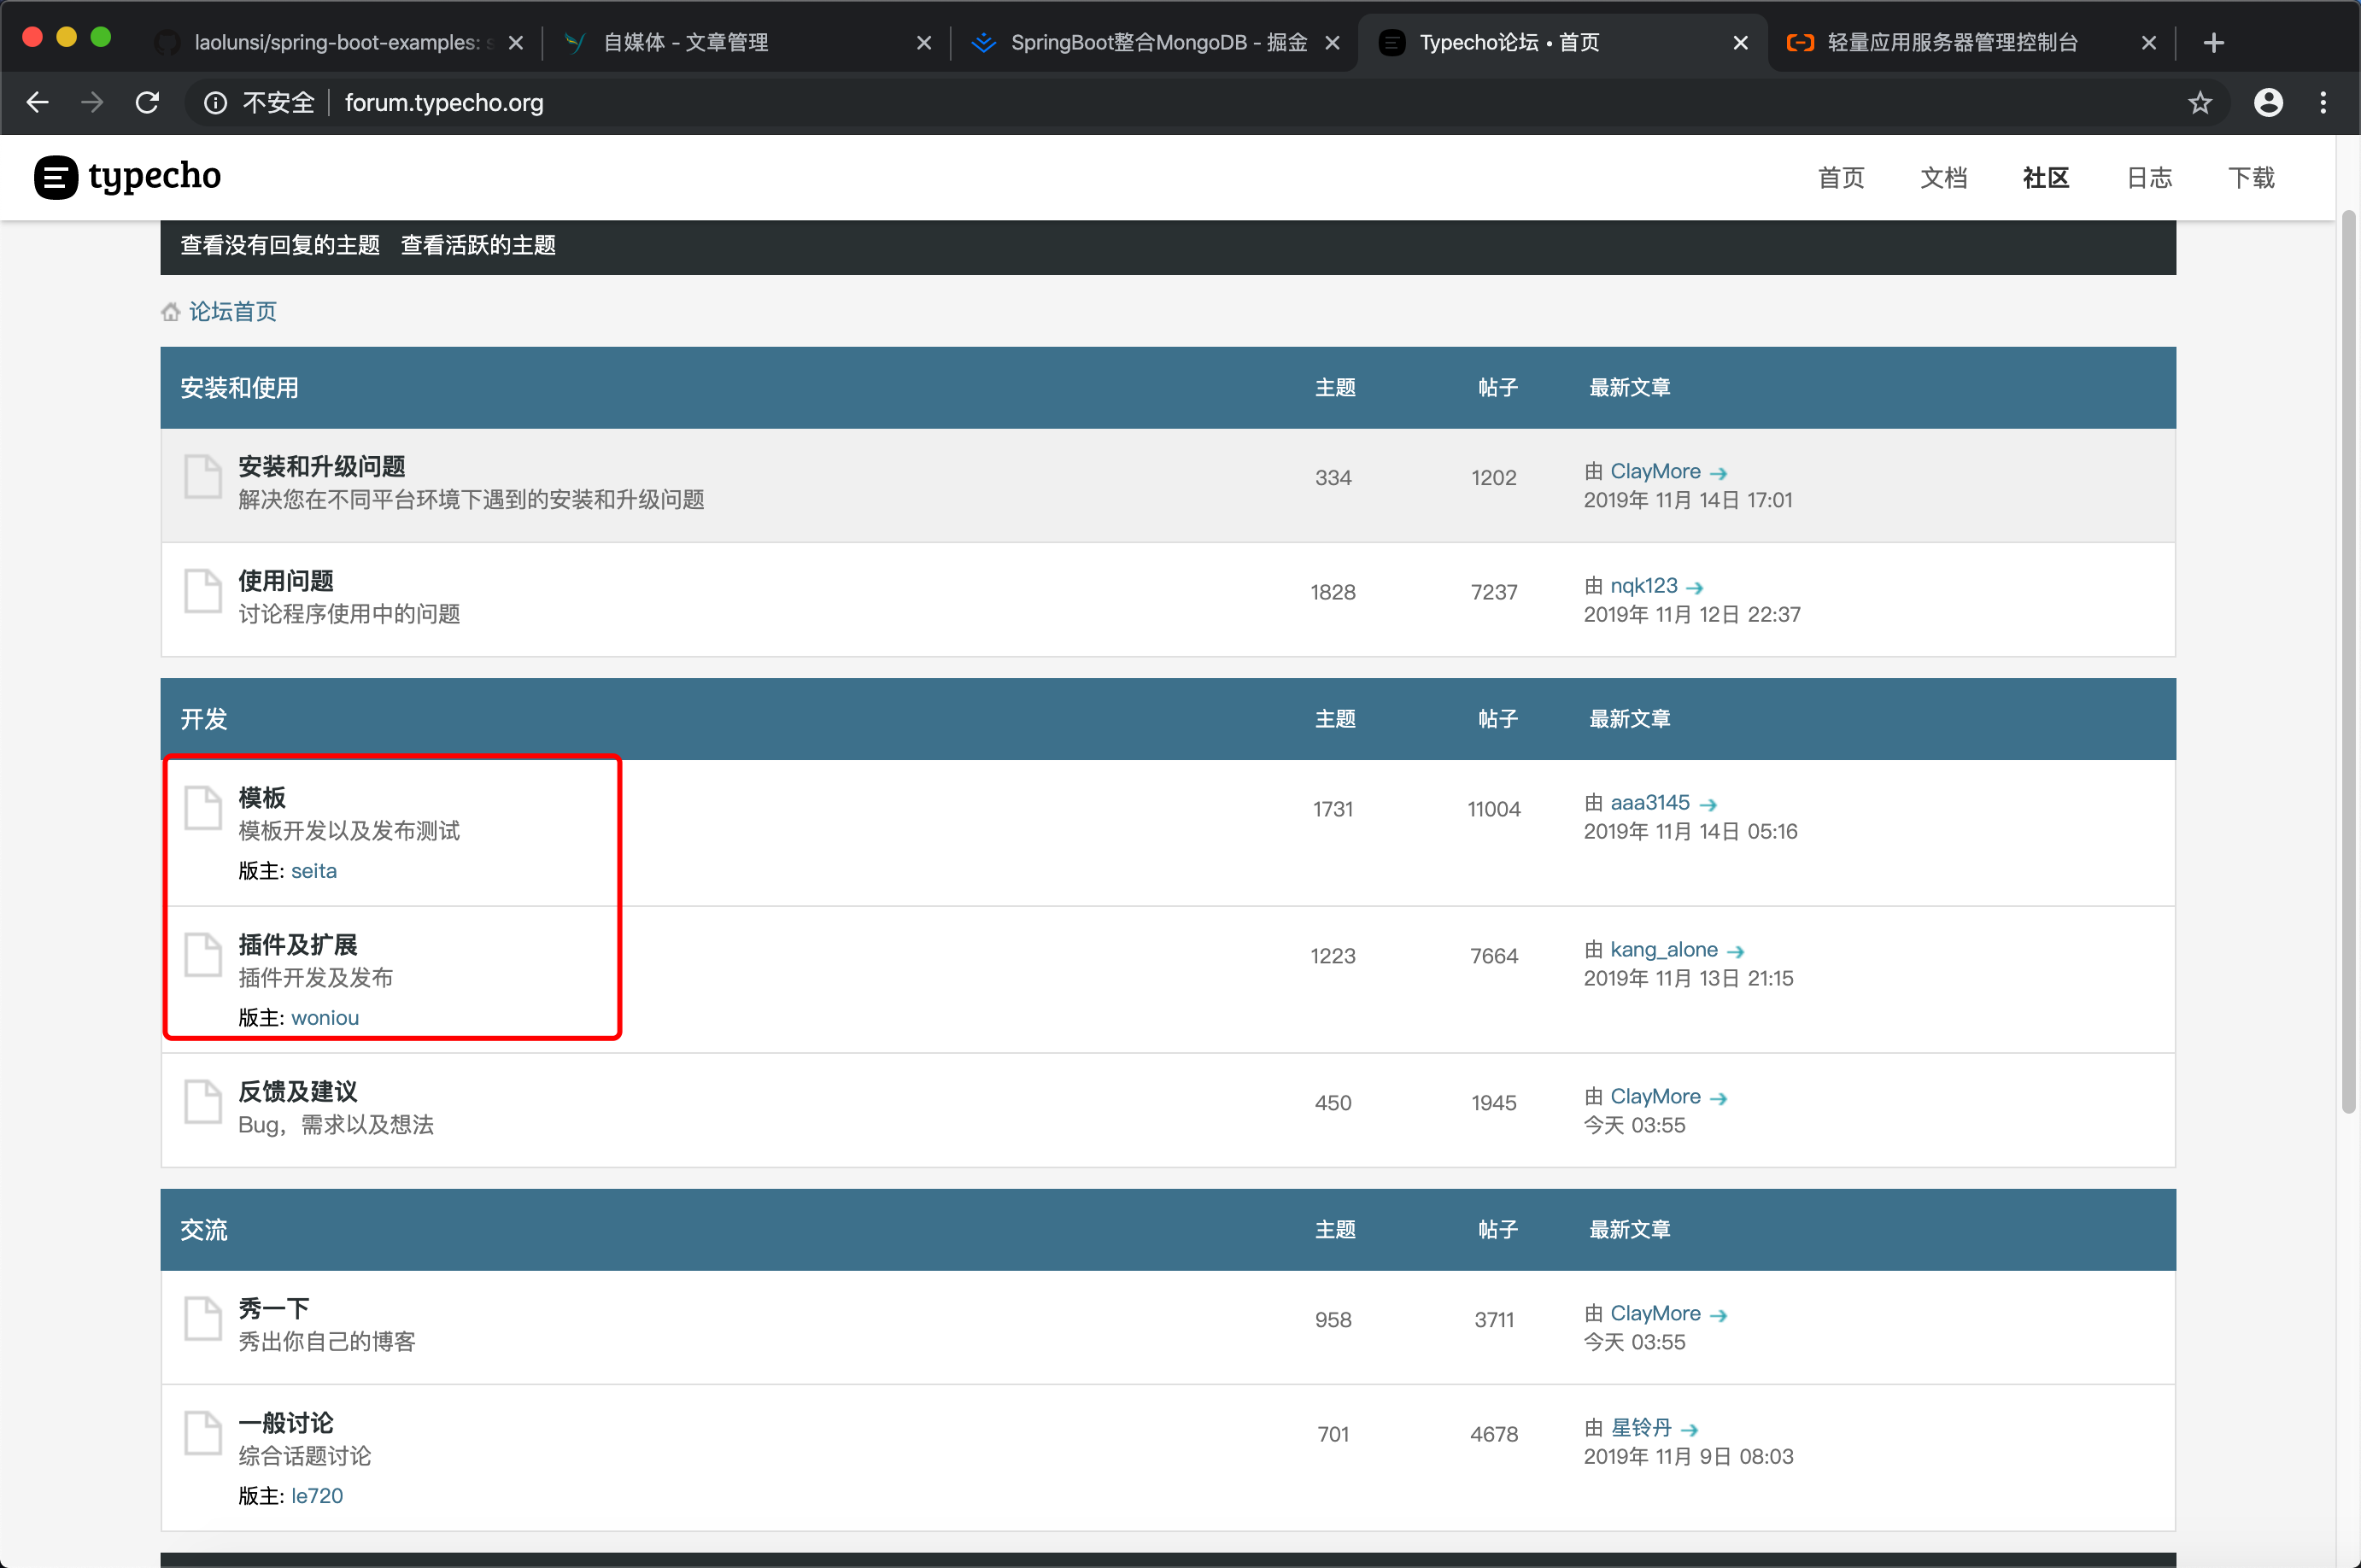Select 文档 in the top navigation
This screenshot has width=2361, height=1568.
pyautogui.click(x=1943, y=177)
